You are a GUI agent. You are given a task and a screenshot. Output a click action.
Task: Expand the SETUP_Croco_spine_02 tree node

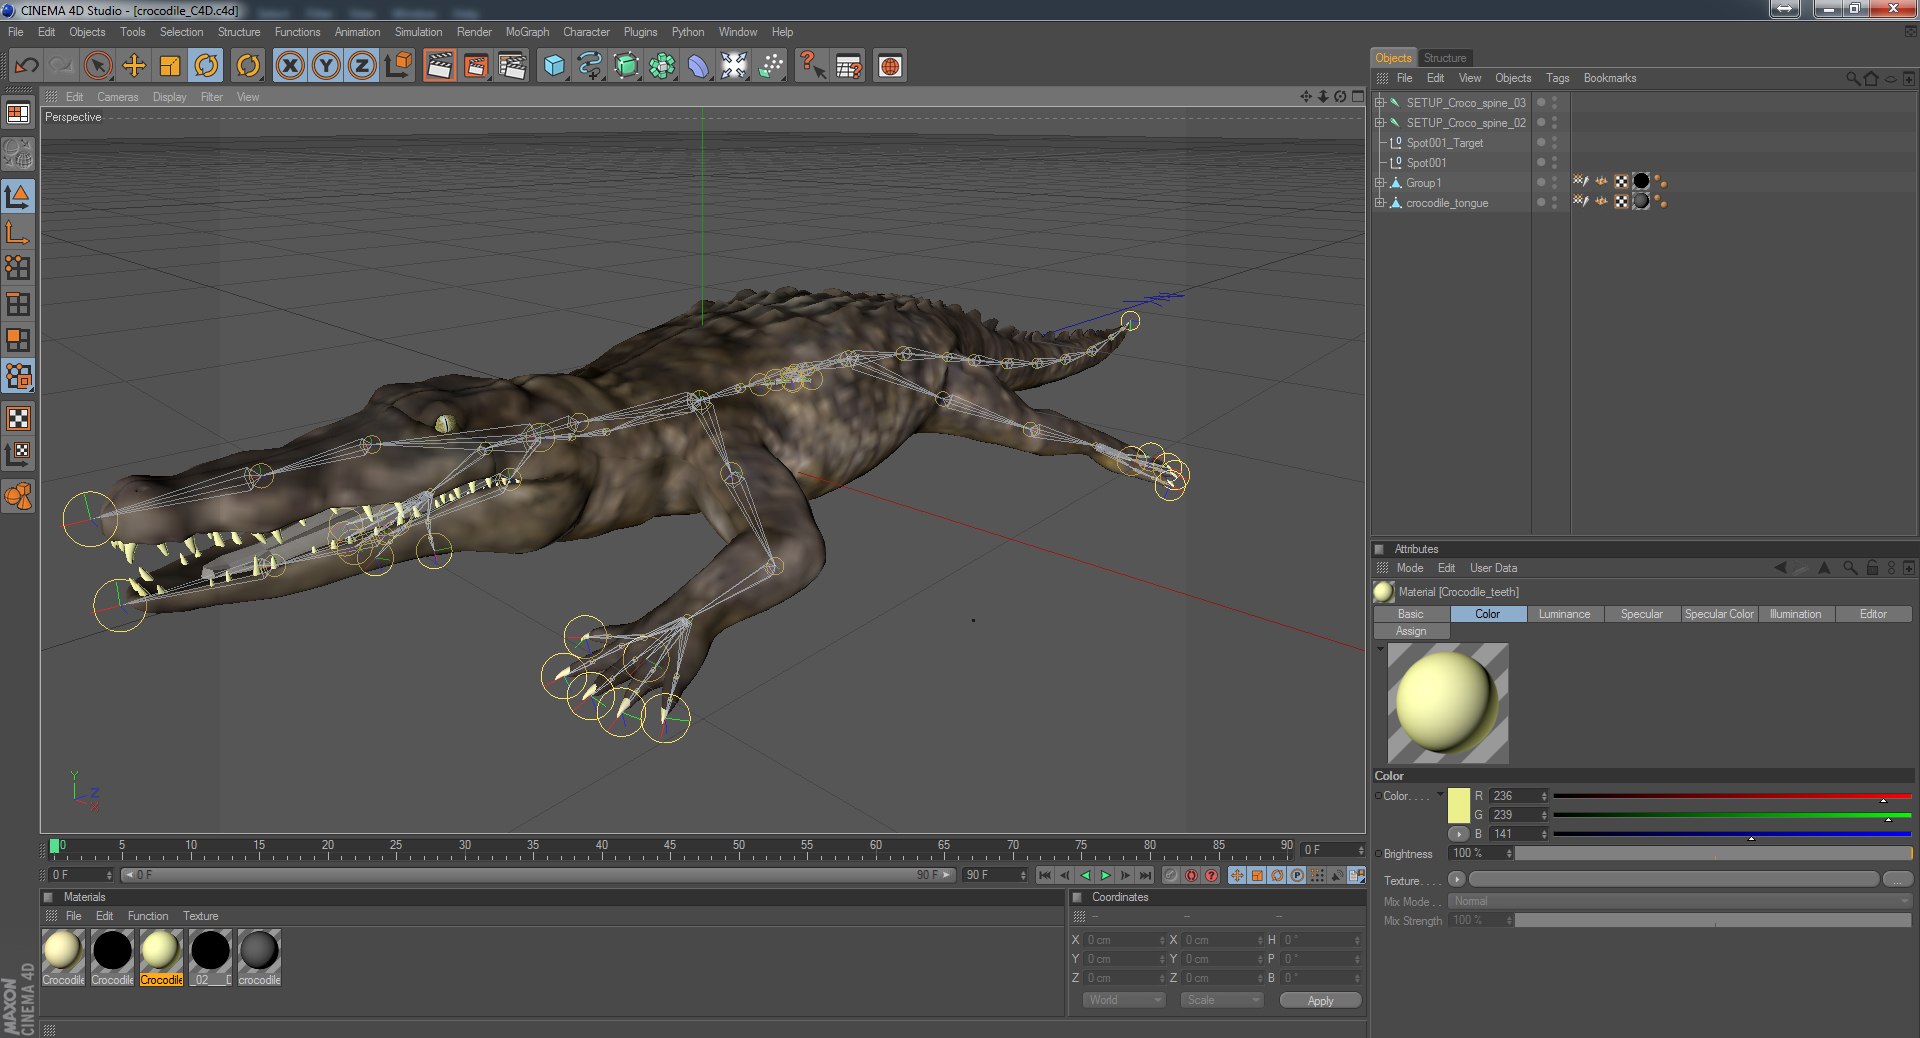1380,123
